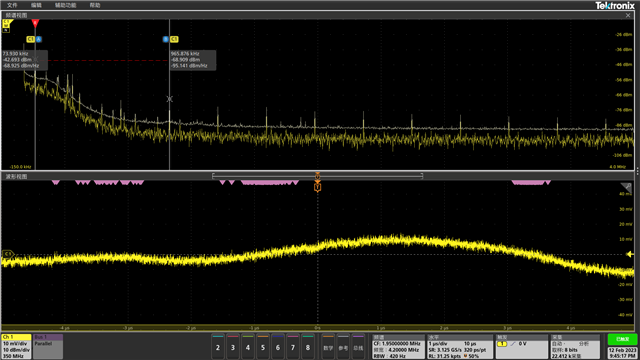Click the green triggered status button
The image size is (640, 360).
622,339
